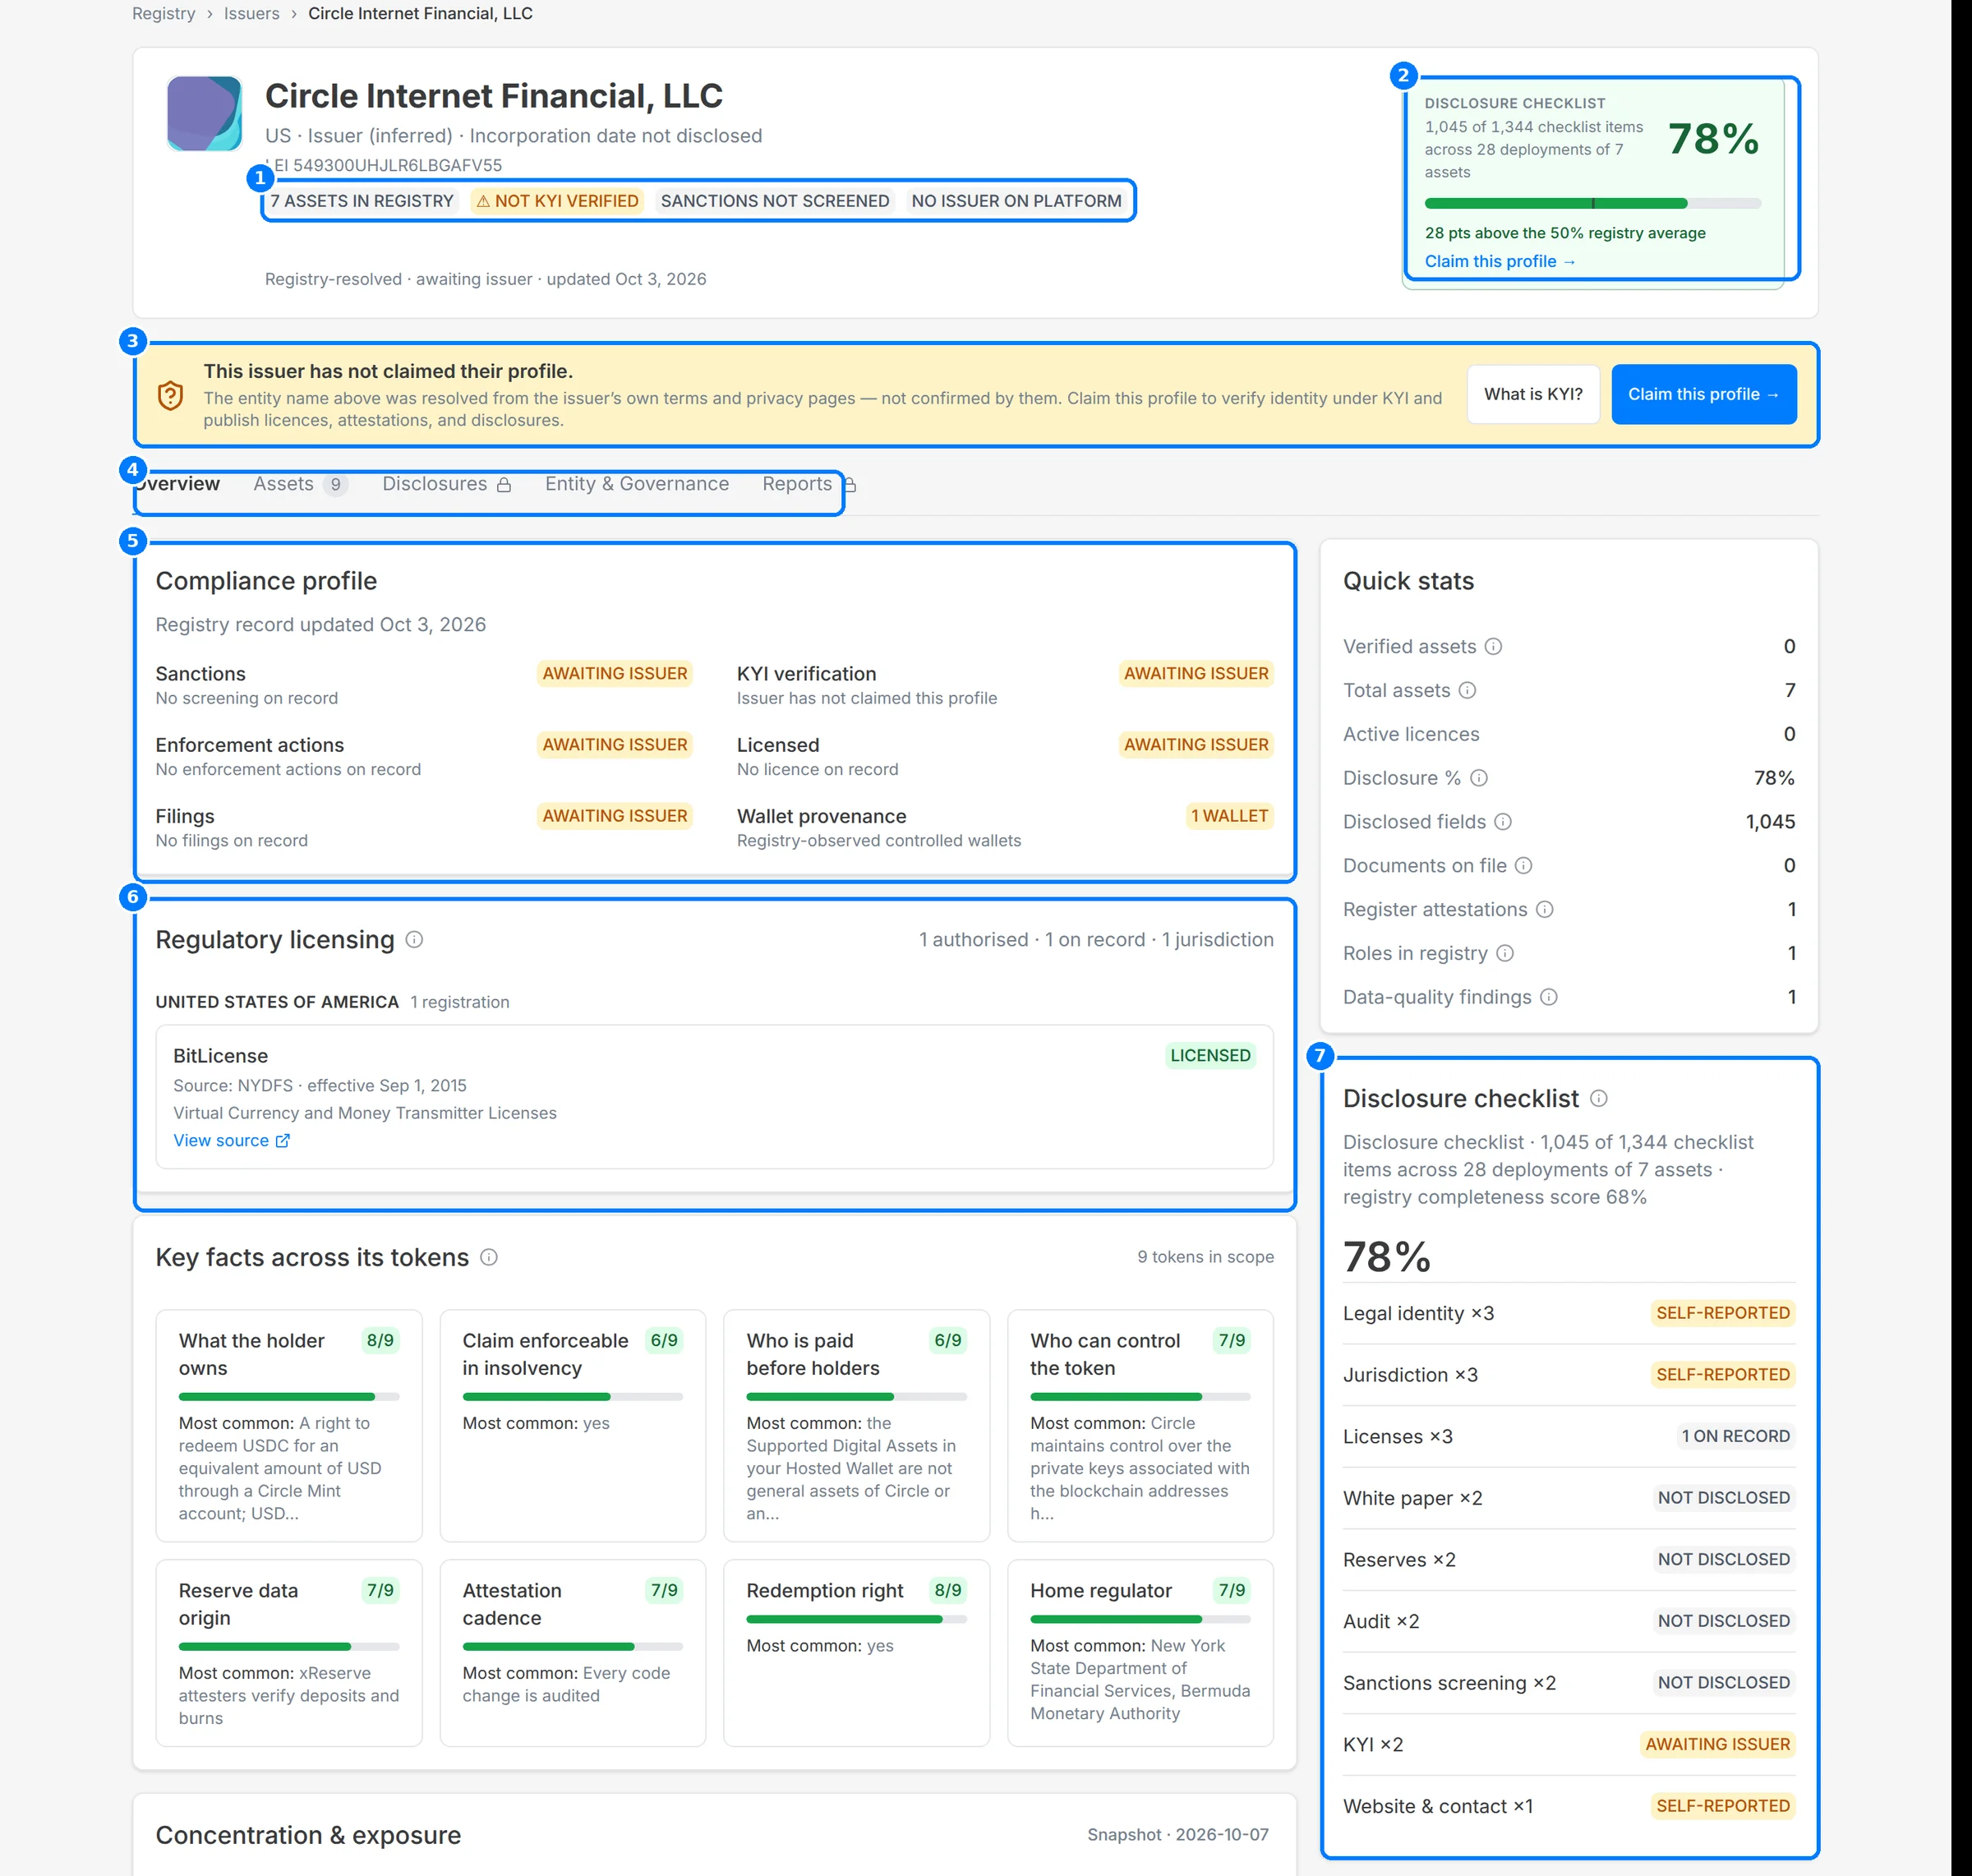Screen dimensions: 1972x1876
Task: Click external-link icon beside View source
Action: (x=283, y=1141)
